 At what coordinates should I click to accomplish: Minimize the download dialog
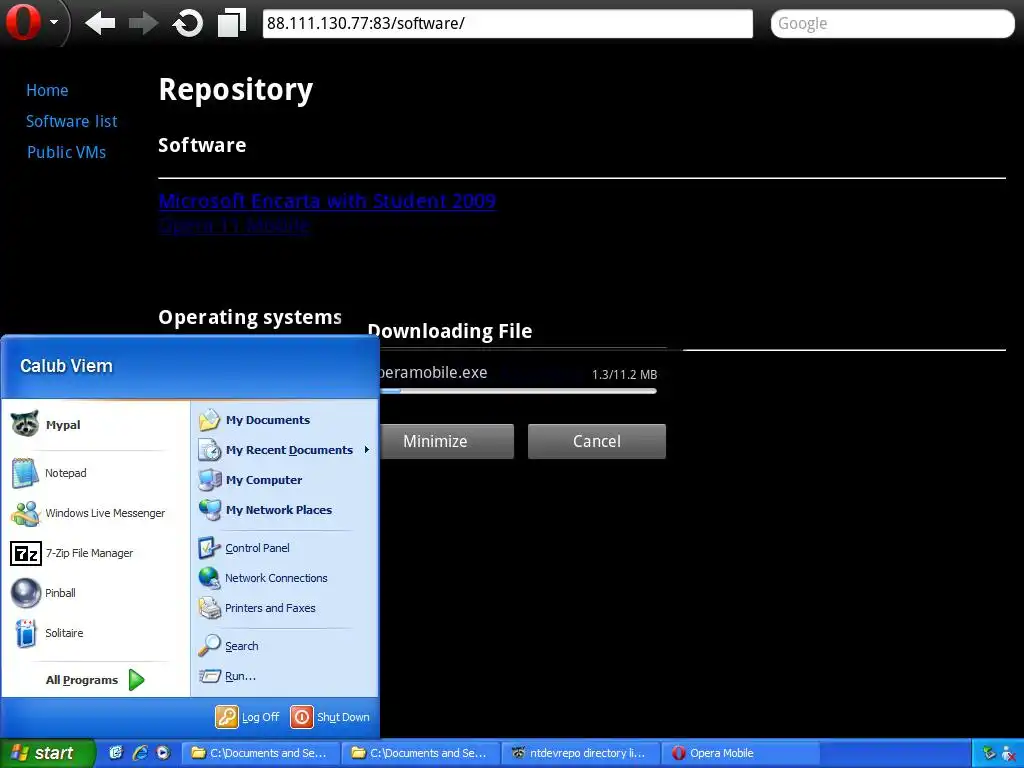pos(447,441)
